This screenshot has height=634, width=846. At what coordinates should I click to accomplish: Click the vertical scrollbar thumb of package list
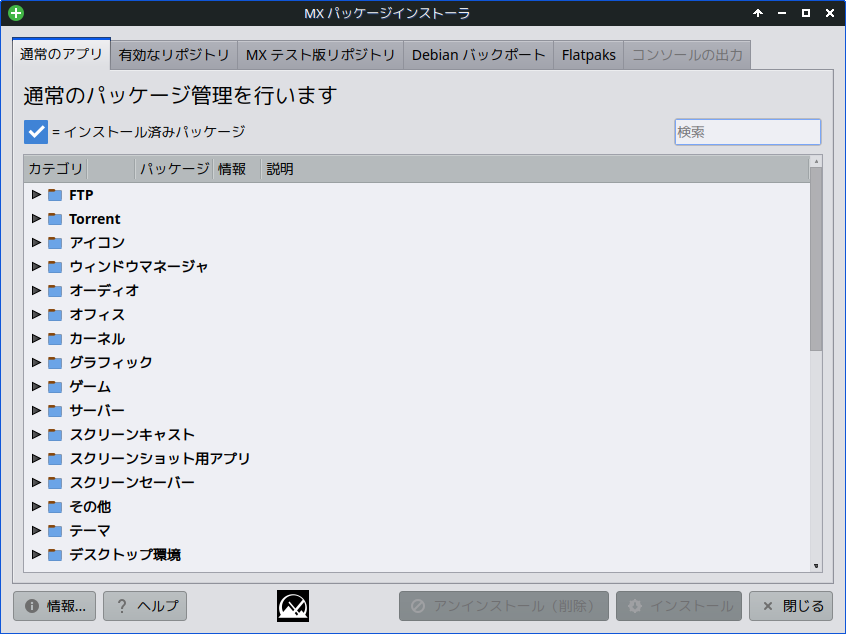click(816, 259)
